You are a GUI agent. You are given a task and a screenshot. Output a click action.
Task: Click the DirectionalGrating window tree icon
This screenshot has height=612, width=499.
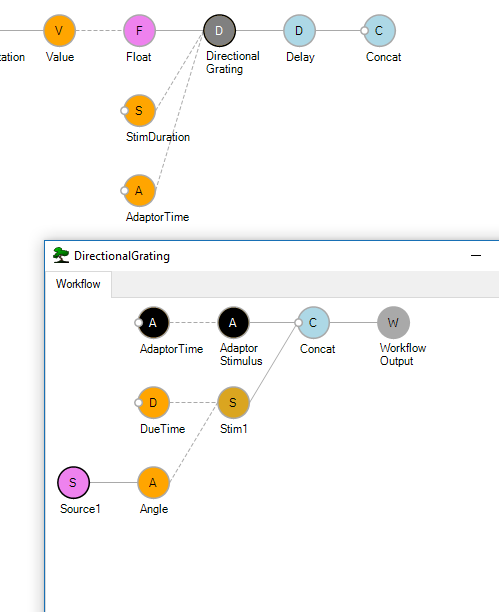tap(61, 256)
